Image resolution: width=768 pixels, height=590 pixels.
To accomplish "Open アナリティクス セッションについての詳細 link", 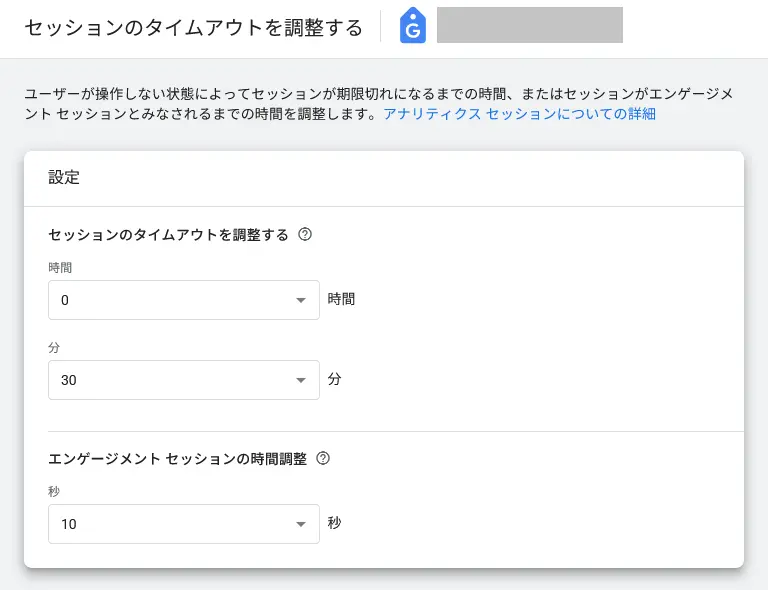I will coord(519,114).
